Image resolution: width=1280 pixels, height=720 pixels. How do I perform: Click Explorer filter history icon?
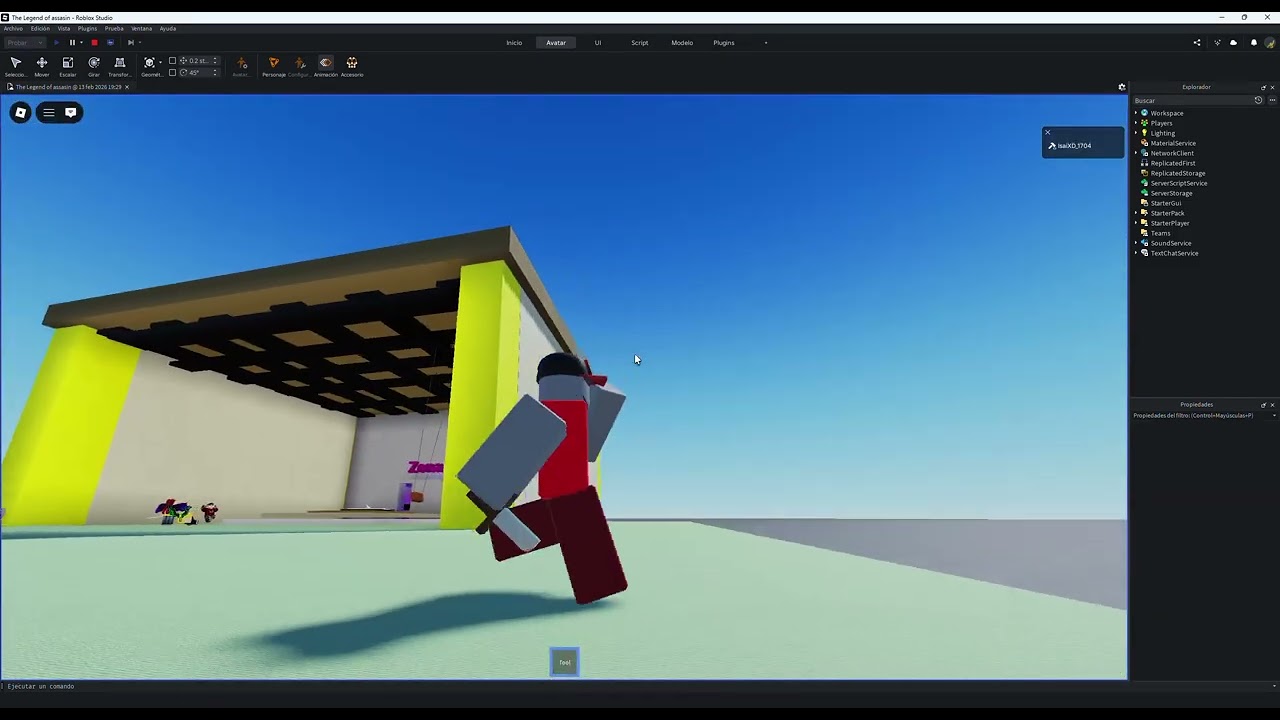1259,100
